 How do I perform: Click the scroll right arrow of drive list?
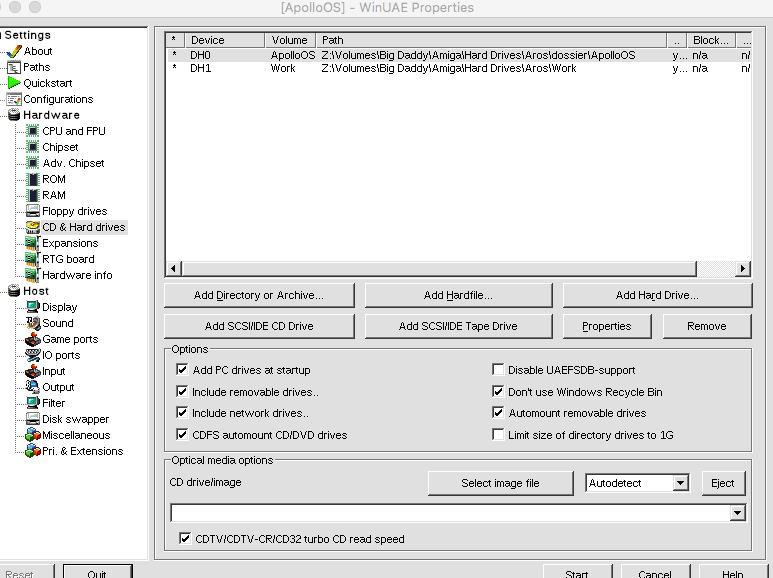coord(743,268)
